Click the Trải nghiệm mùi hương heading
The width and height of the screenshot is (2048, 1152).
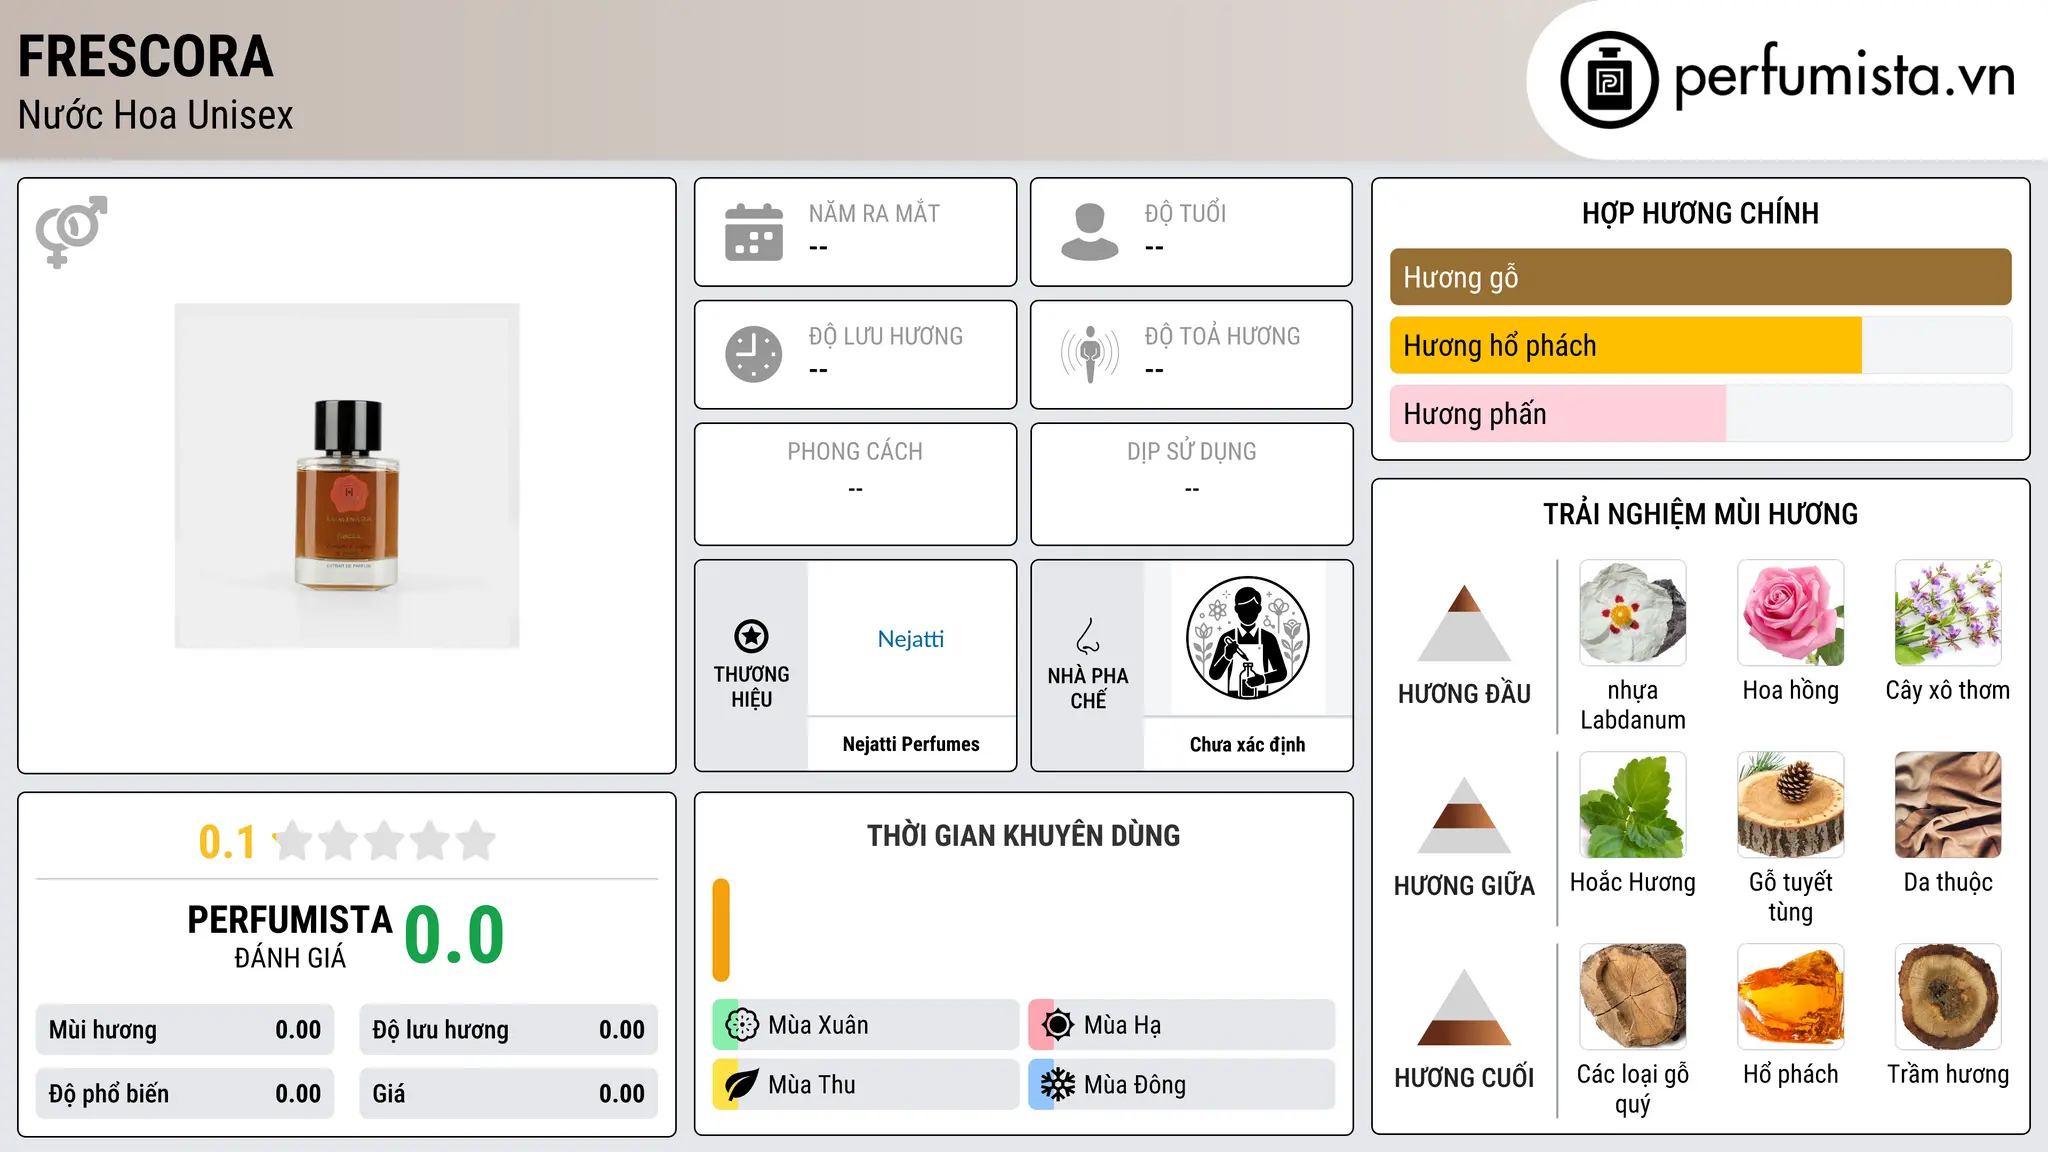1700,514
